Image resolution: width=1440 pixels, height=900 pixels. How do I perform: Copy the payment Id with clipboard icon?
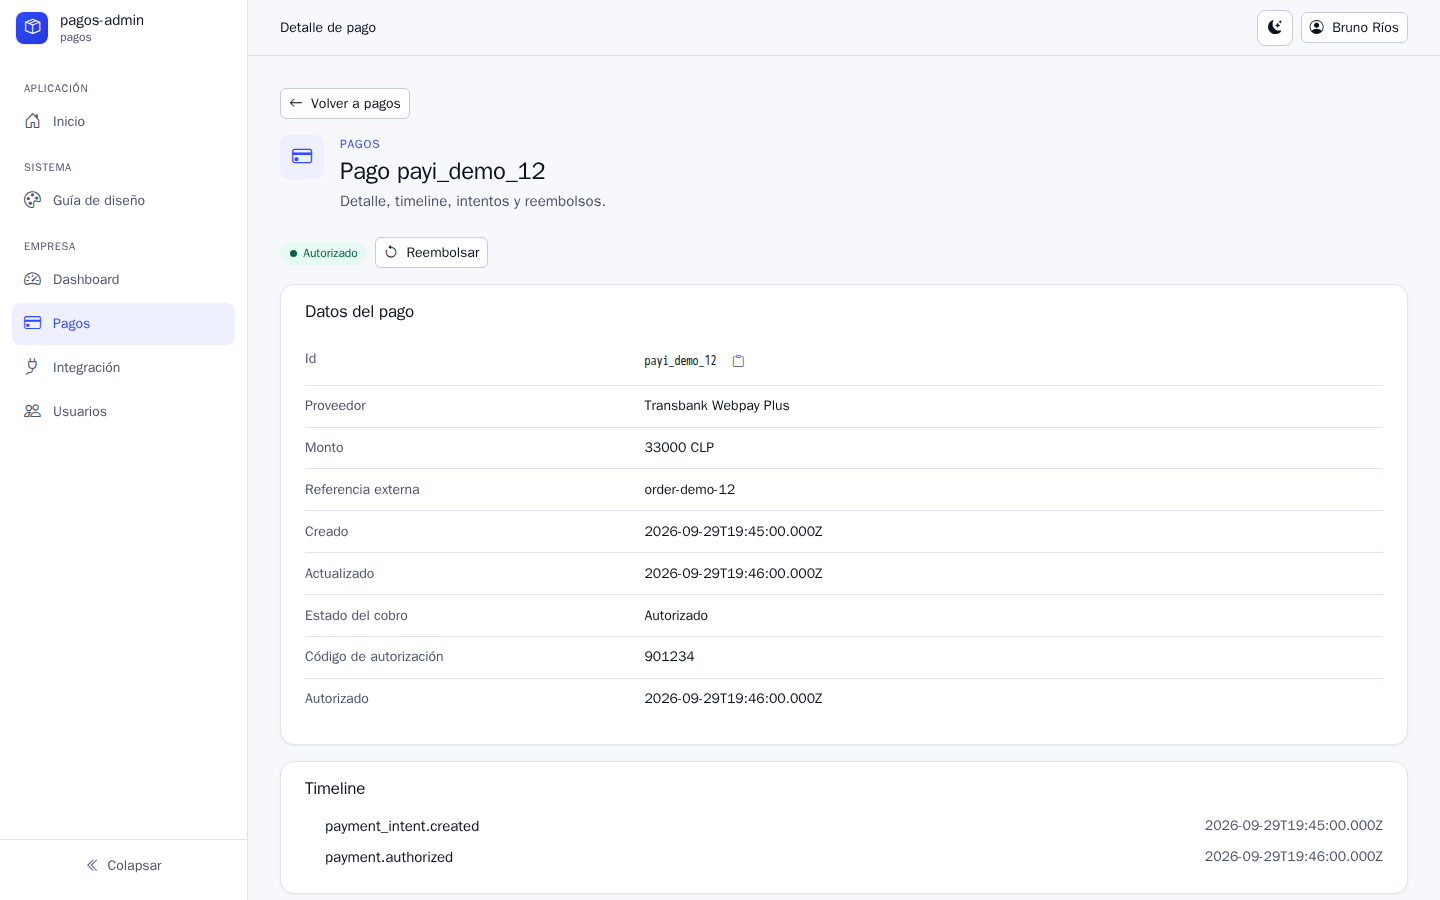click(738, 361)
